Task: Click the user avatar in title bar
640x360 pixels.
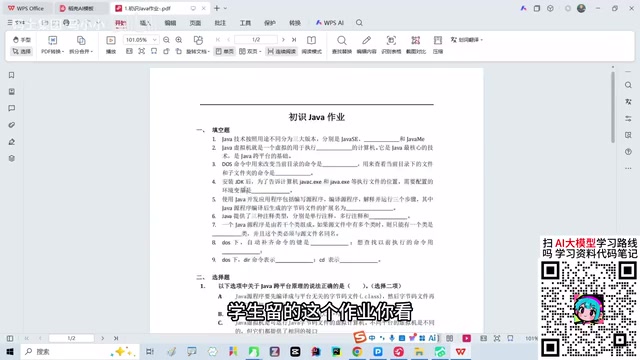Action: pos(581,8)
